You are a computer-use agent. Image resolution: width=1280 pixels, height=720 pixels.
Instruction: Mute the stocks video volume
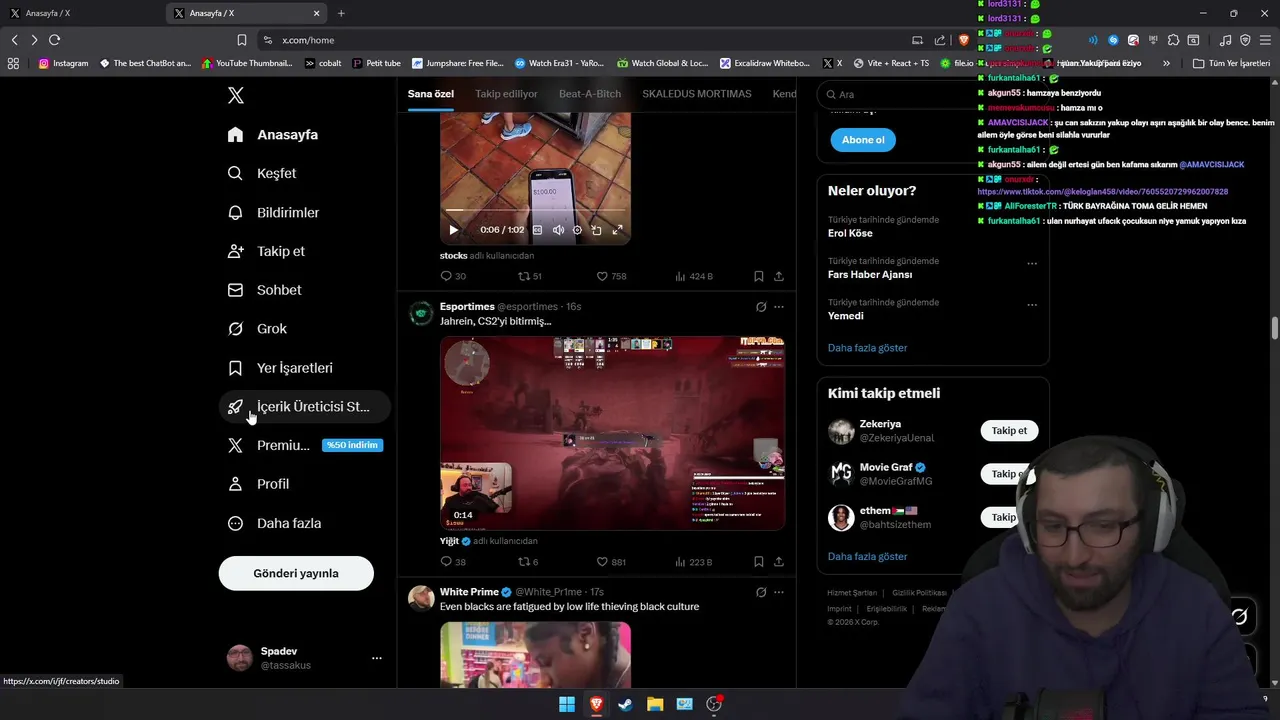pos(558,230)
